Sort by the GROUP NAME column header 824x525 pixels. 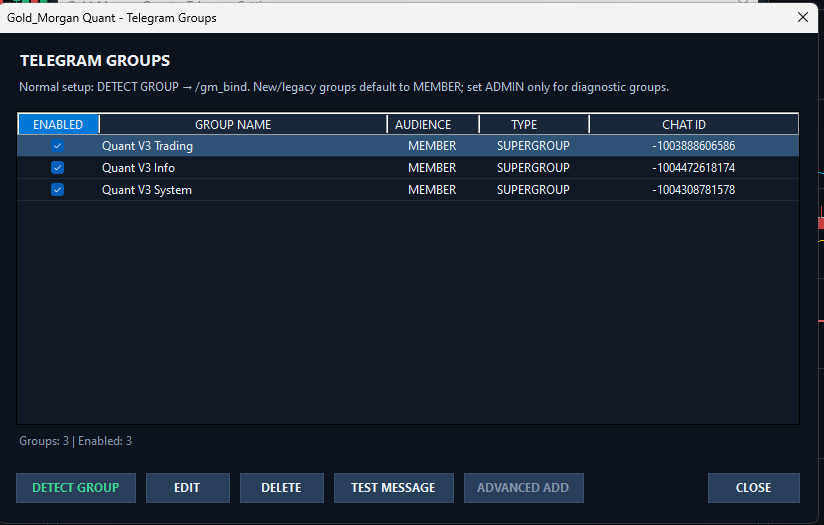[x=243, y=125]
